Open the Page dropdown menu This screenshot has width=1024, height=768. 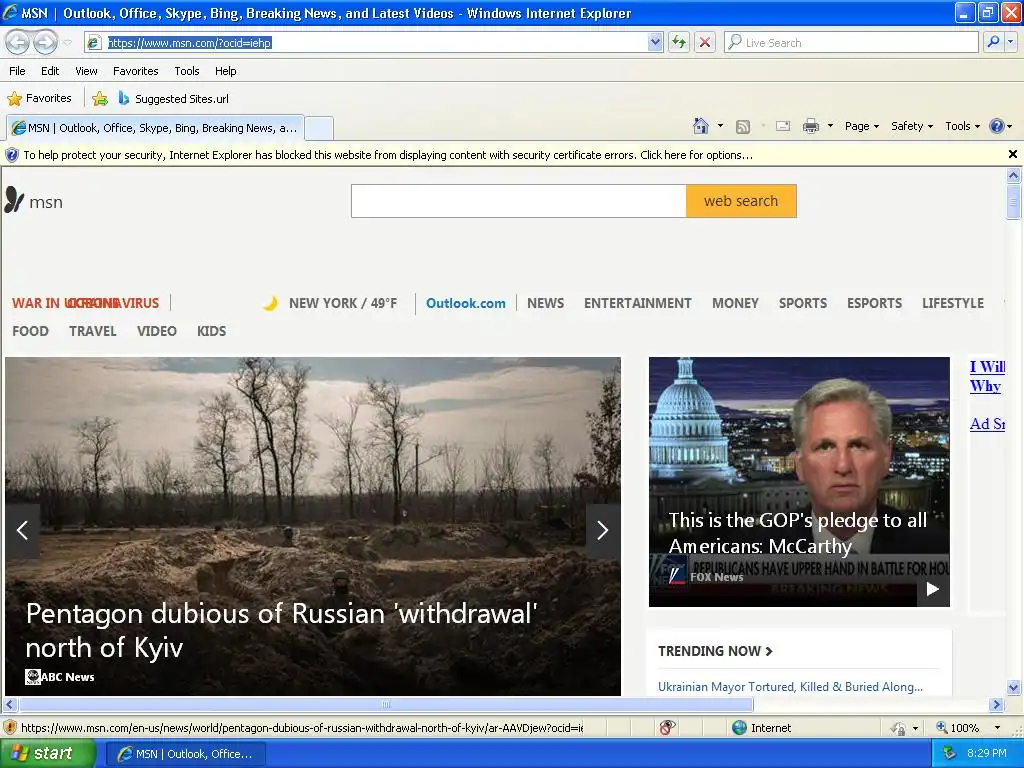(861, 126)
